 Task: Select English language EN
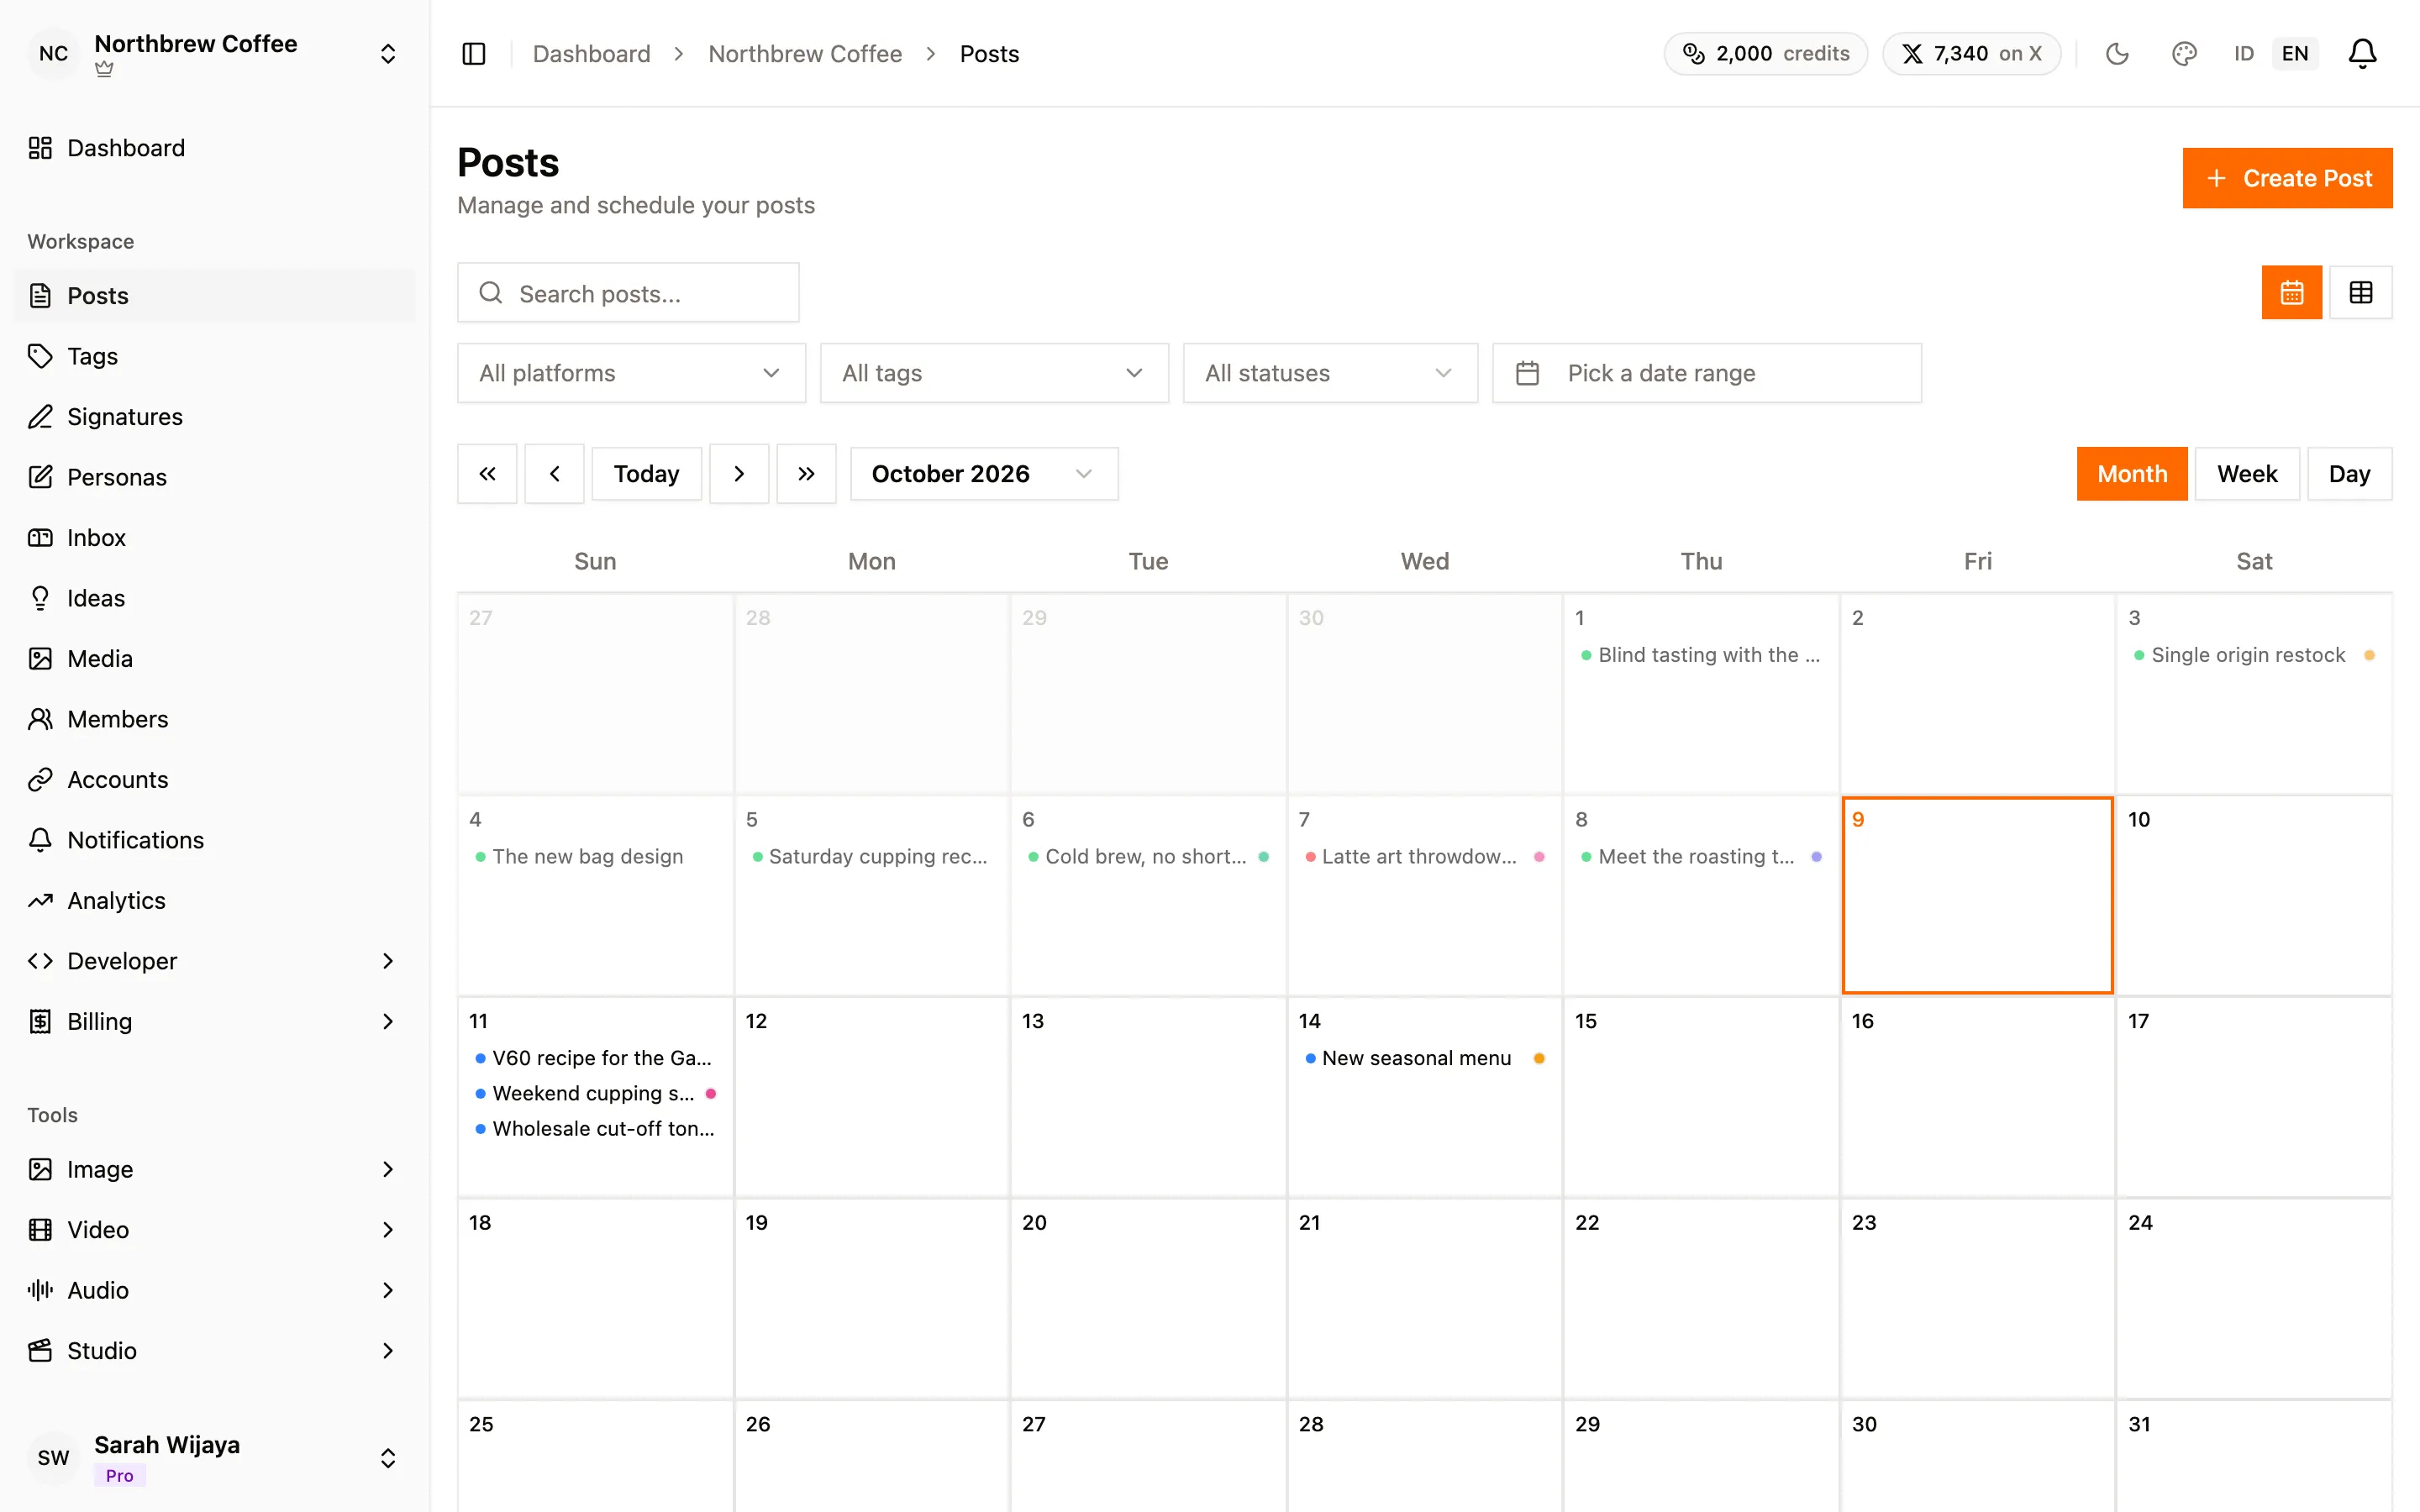[2295, 54]
